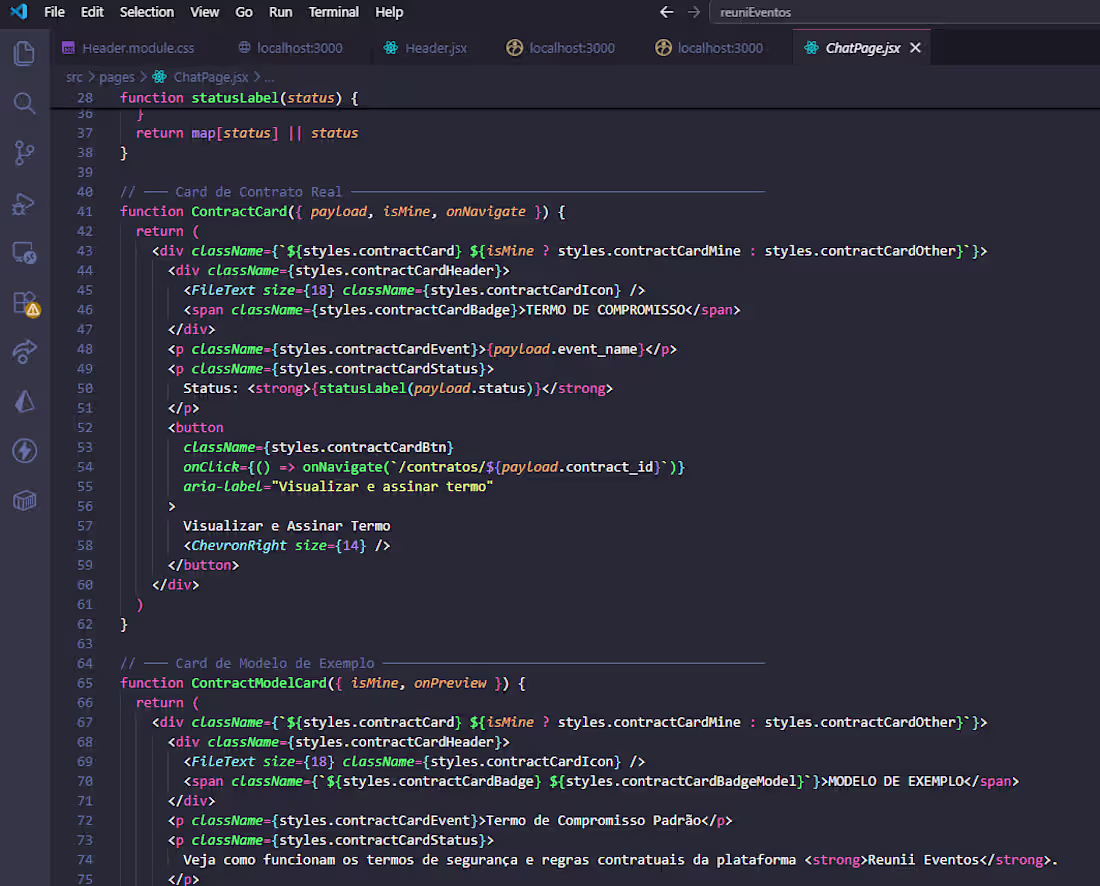Image resolution: width=1100 pixels, height=886 pixels.
Task: Open the View menu
Action: (x=205, y=12)
